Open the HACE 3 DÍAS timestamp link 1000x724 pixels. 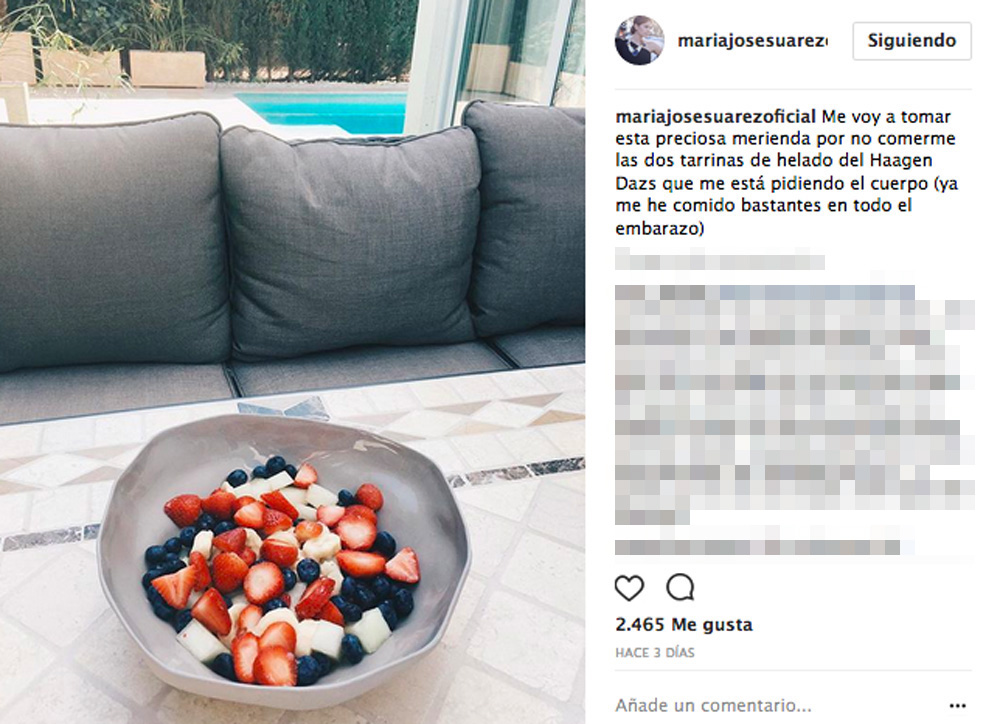(x=655, y=653)
